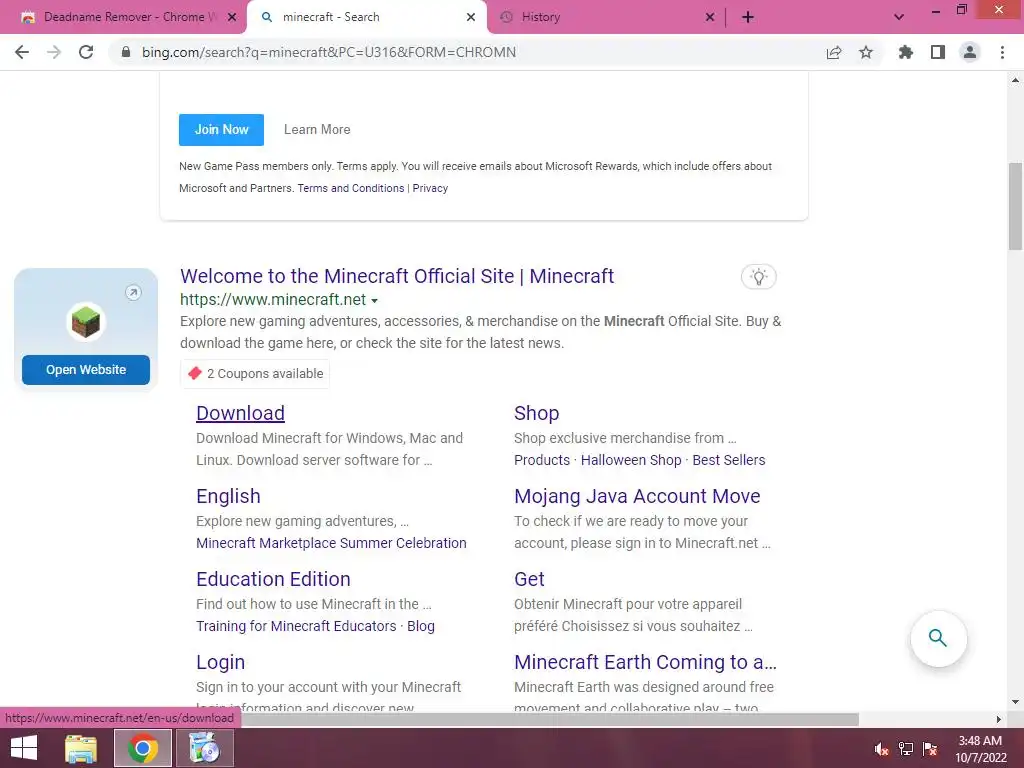Click the floating search magnifier button
The image size is (1024, 768).
coord(938,638)
